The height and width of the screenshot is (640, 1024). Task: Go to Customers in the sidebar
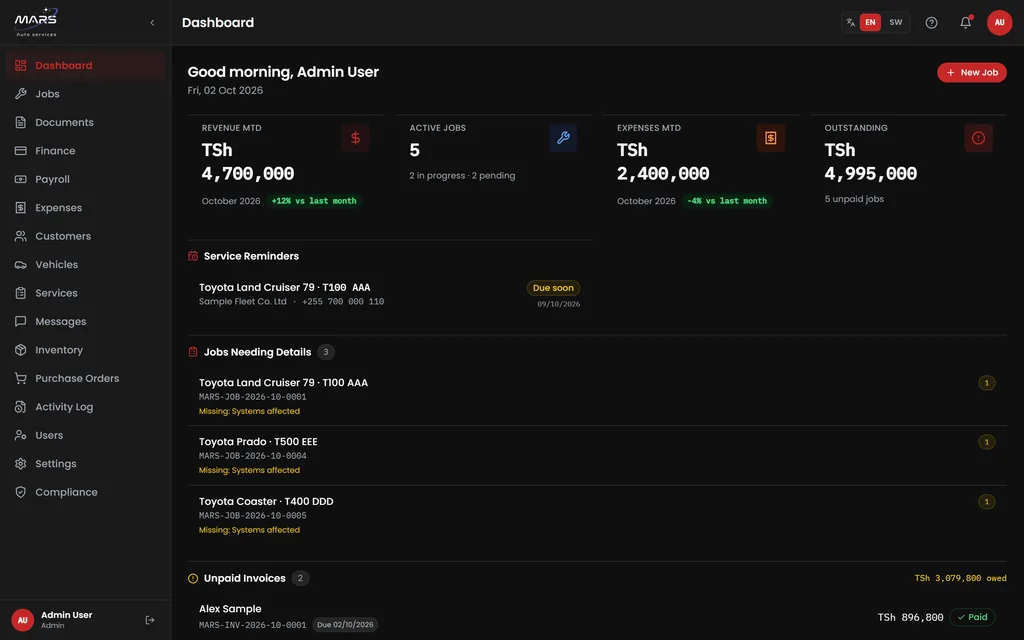86,236
